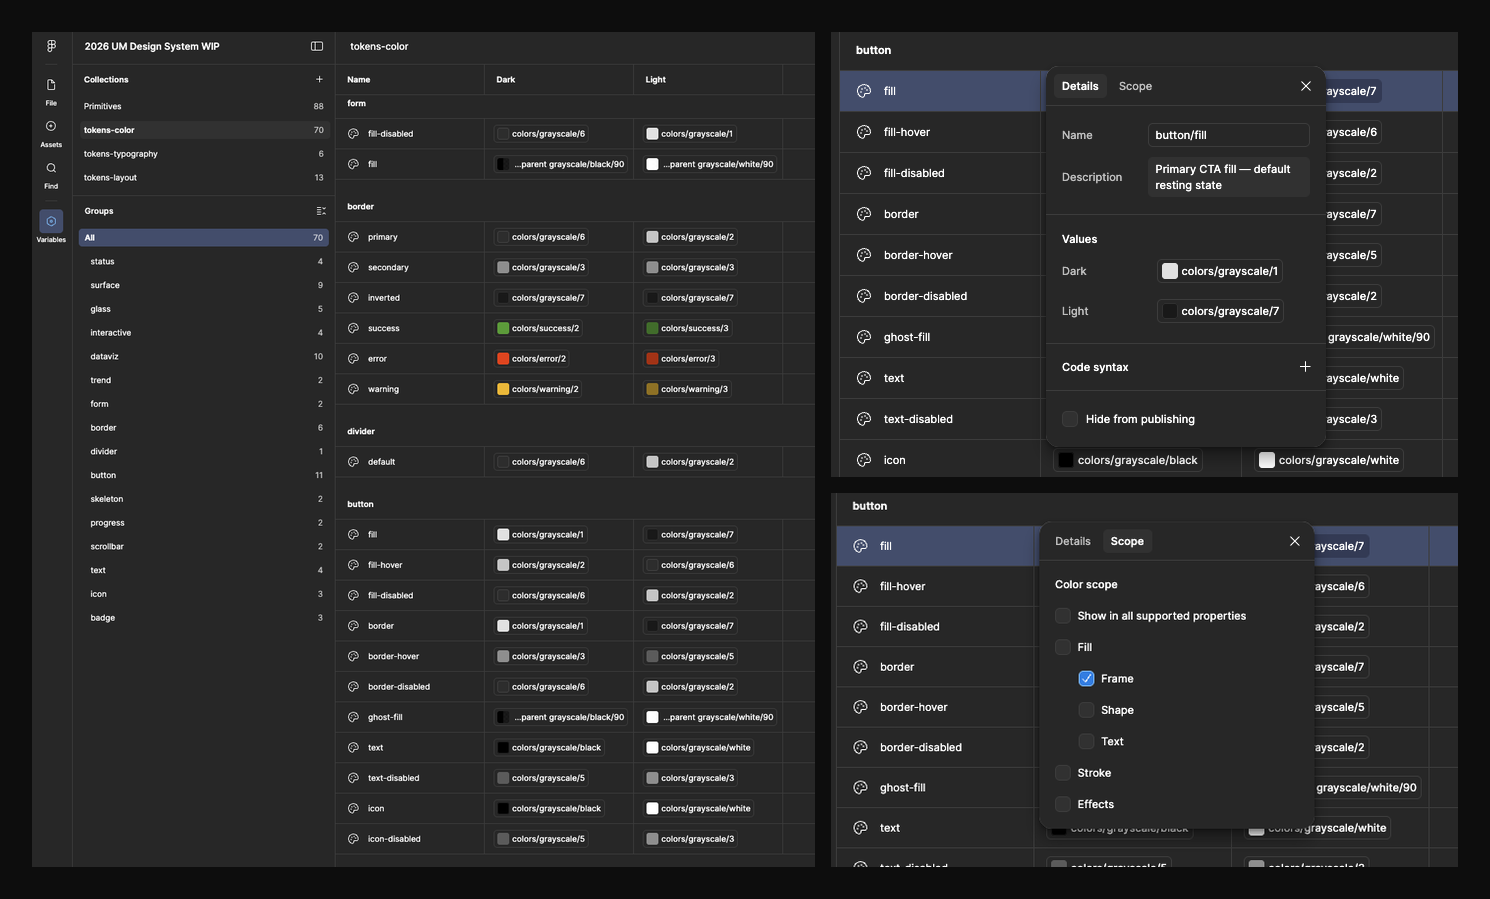Select the All group in Groups list
The height and width of the screenshot is (899, 1490).
click(204, 238)
